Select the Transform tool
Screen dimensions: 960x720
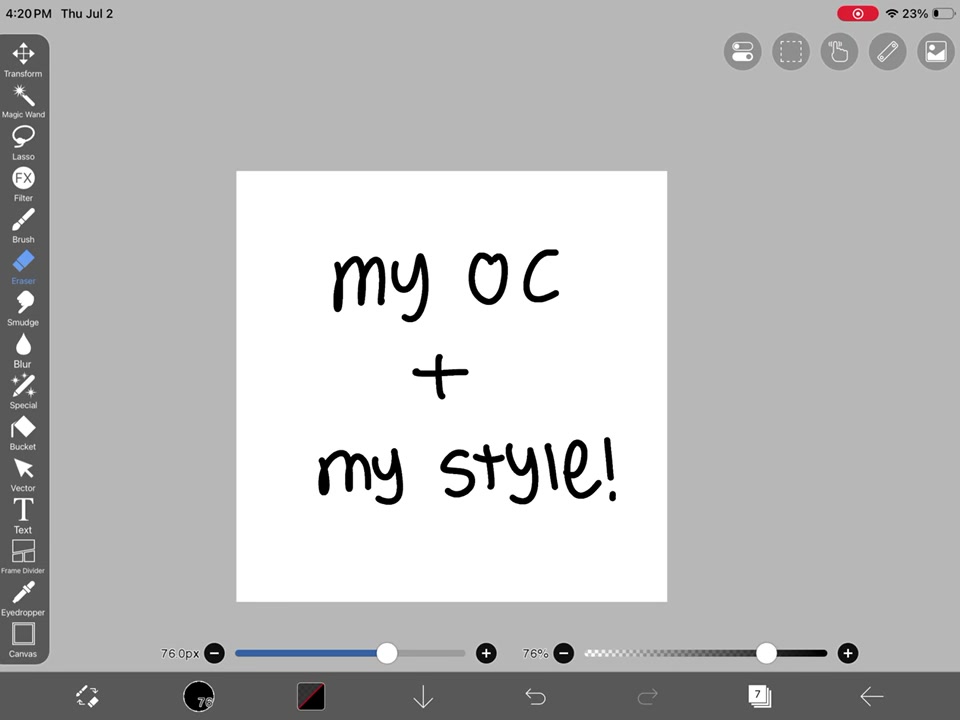tap(23, 59)
